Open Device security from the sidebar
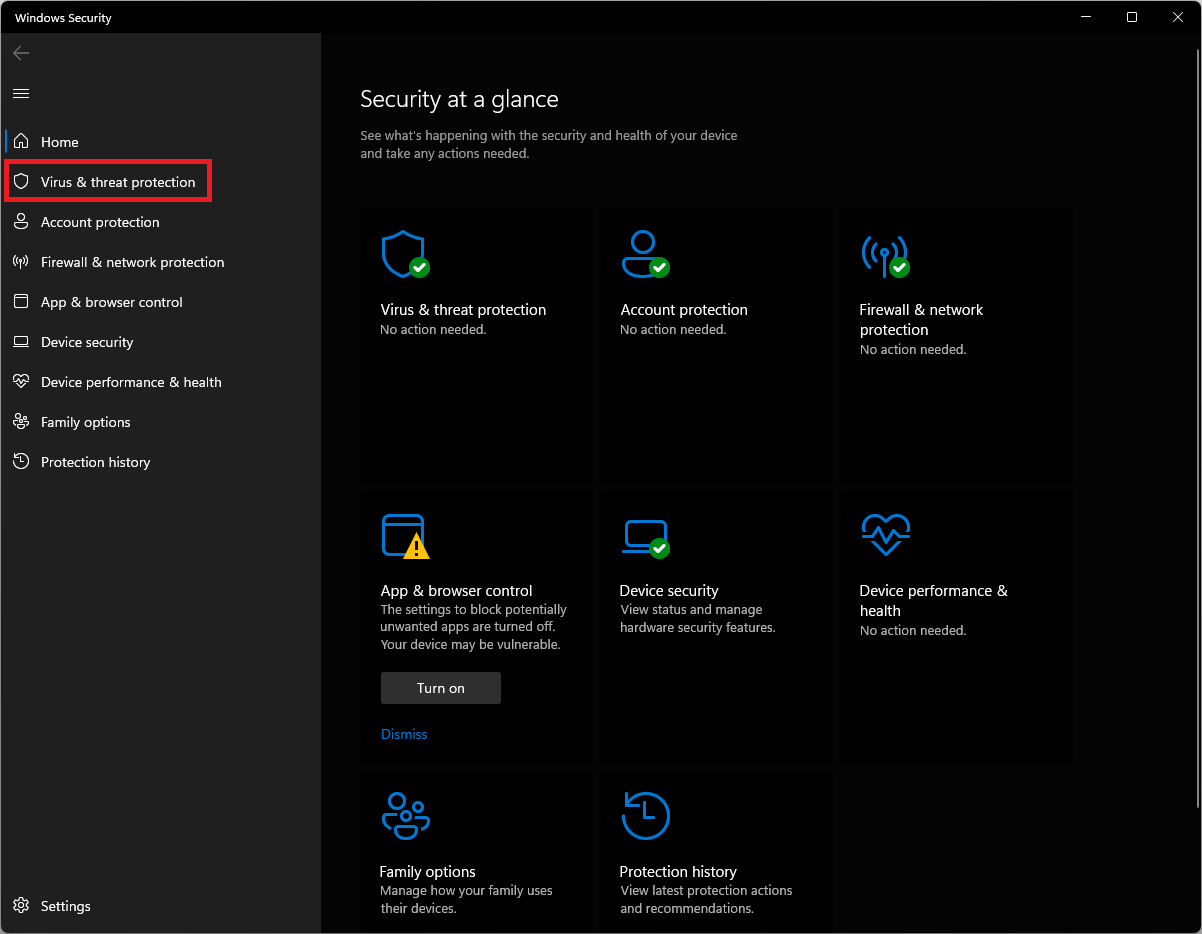 coord(86,341)
